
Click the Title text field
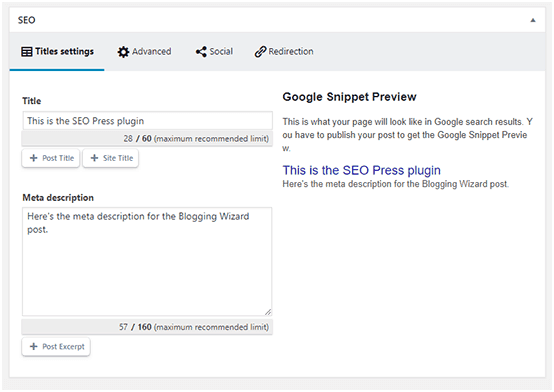pyautogui.click(x=147, y=121)
